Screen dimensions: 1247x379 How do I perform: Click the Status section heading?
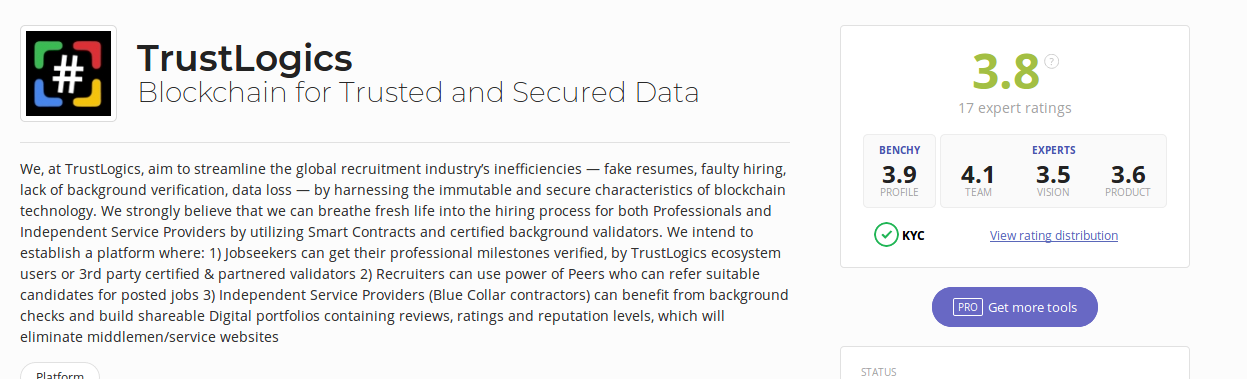pos(879,372)
